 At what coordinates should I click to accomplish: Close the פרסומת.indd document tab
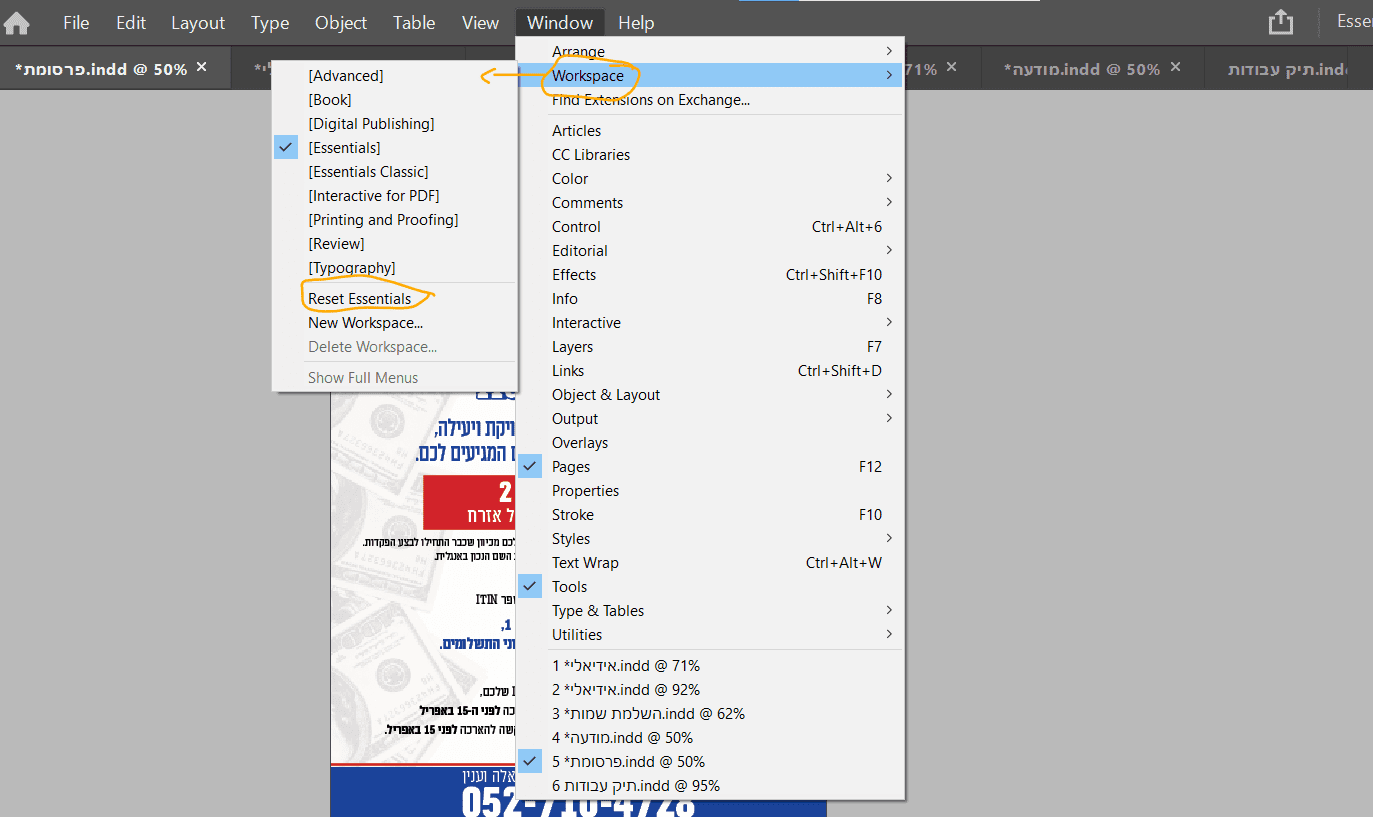click(202, 67)
